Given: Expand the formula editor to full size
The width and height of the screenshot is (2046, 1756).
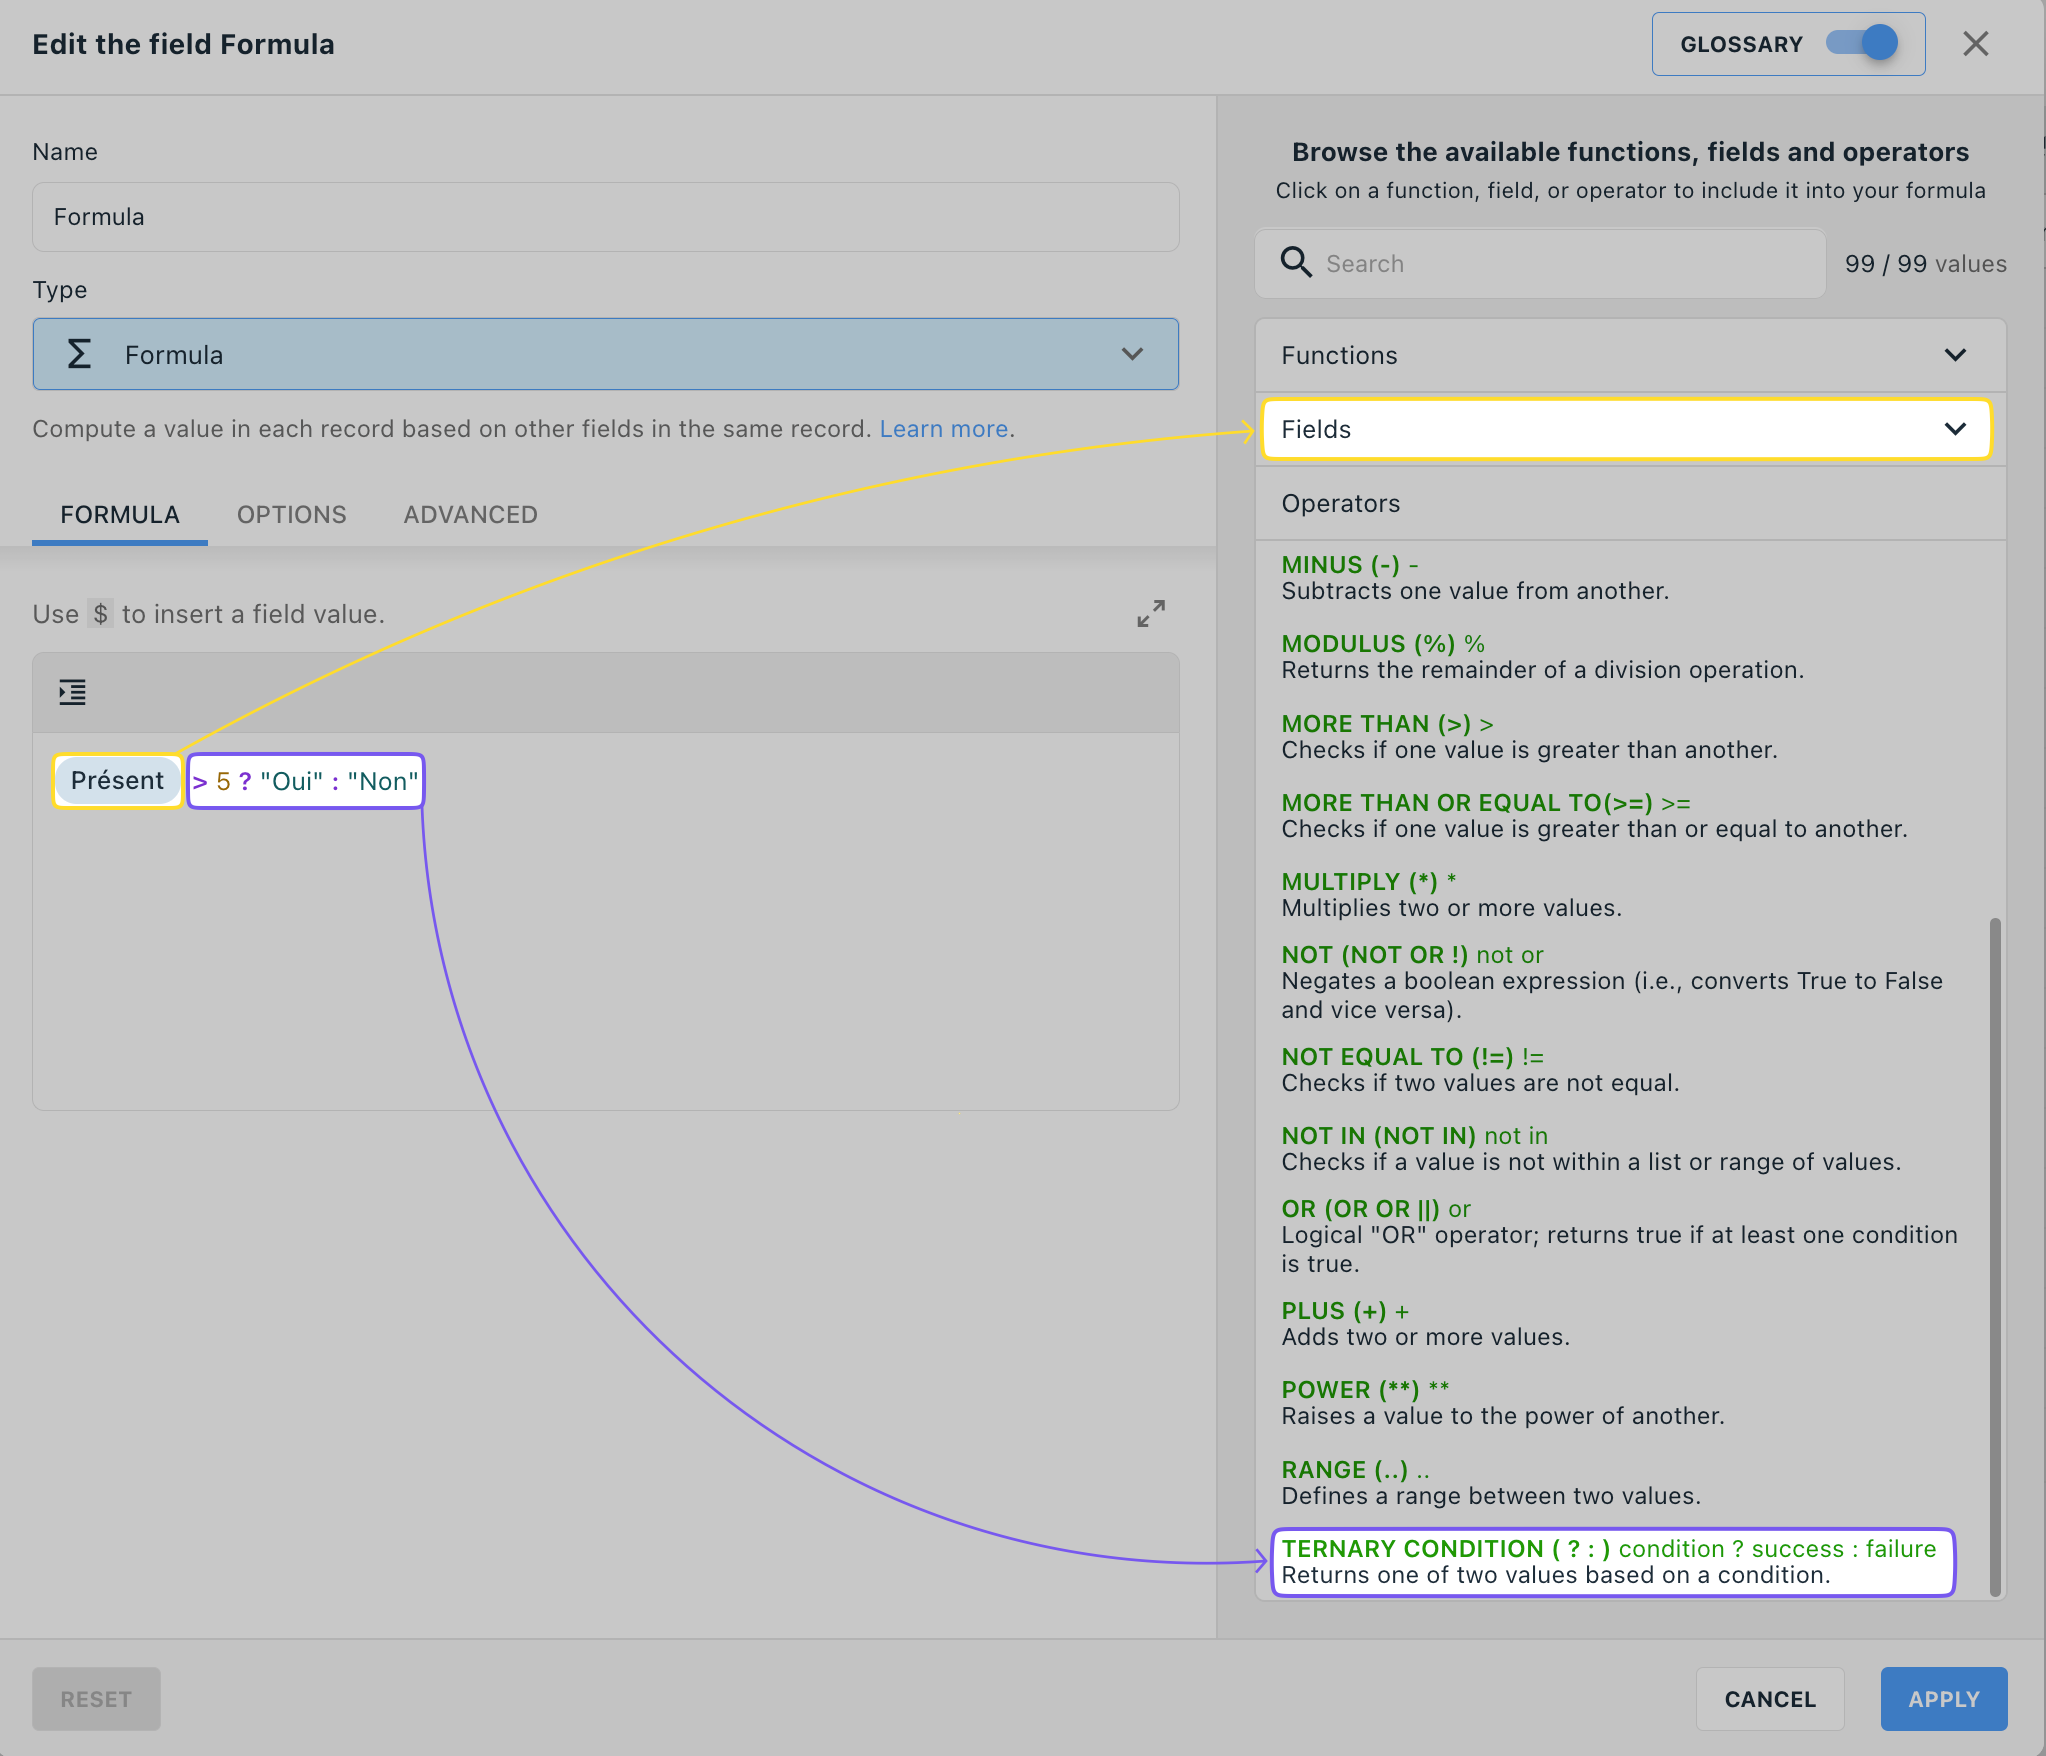Looking at the screenshot, I should click(x=1150, y=613).
